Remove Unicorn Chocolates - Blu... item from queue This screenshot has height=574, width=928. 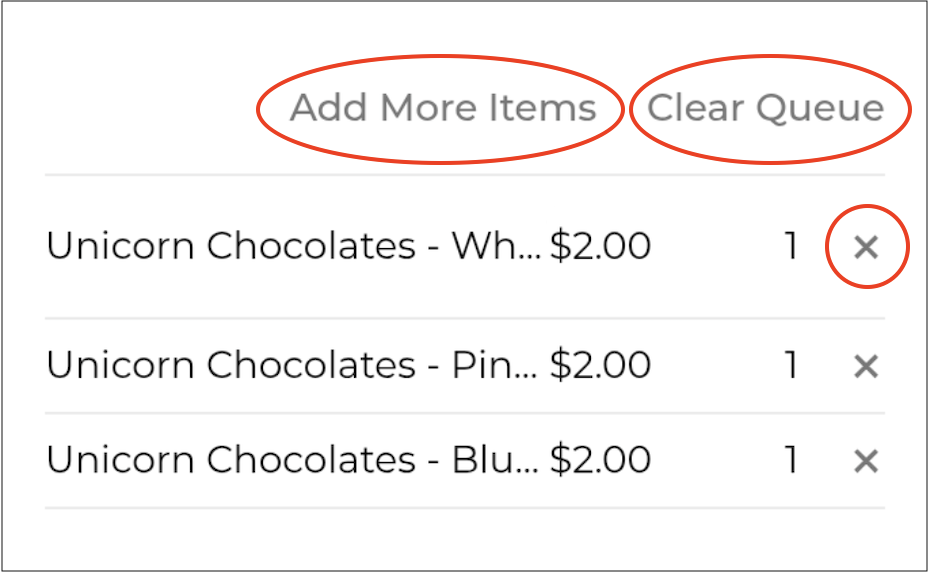click(866, 461)
